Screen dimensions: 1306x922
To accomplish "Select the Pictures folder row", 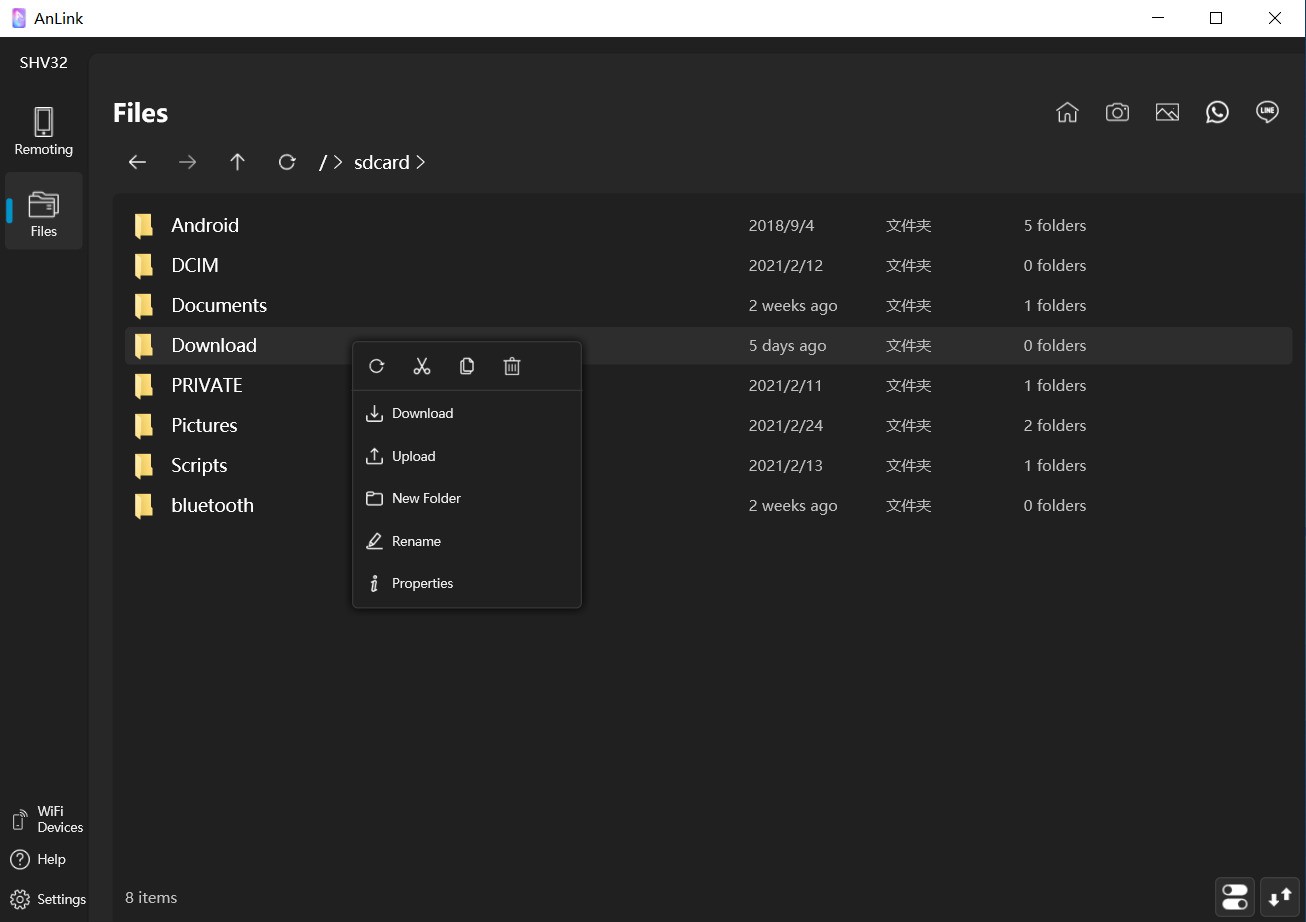I will [x=204, y=425].
